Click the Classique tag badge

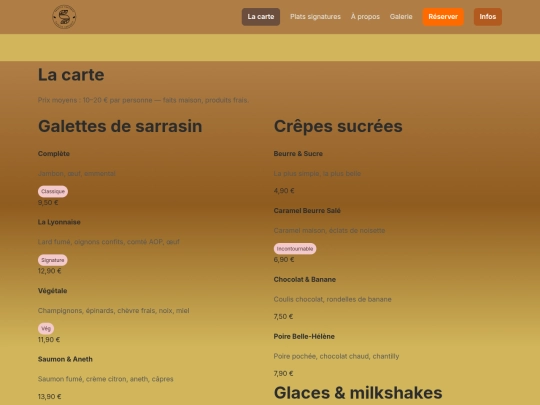coord(53,191)
